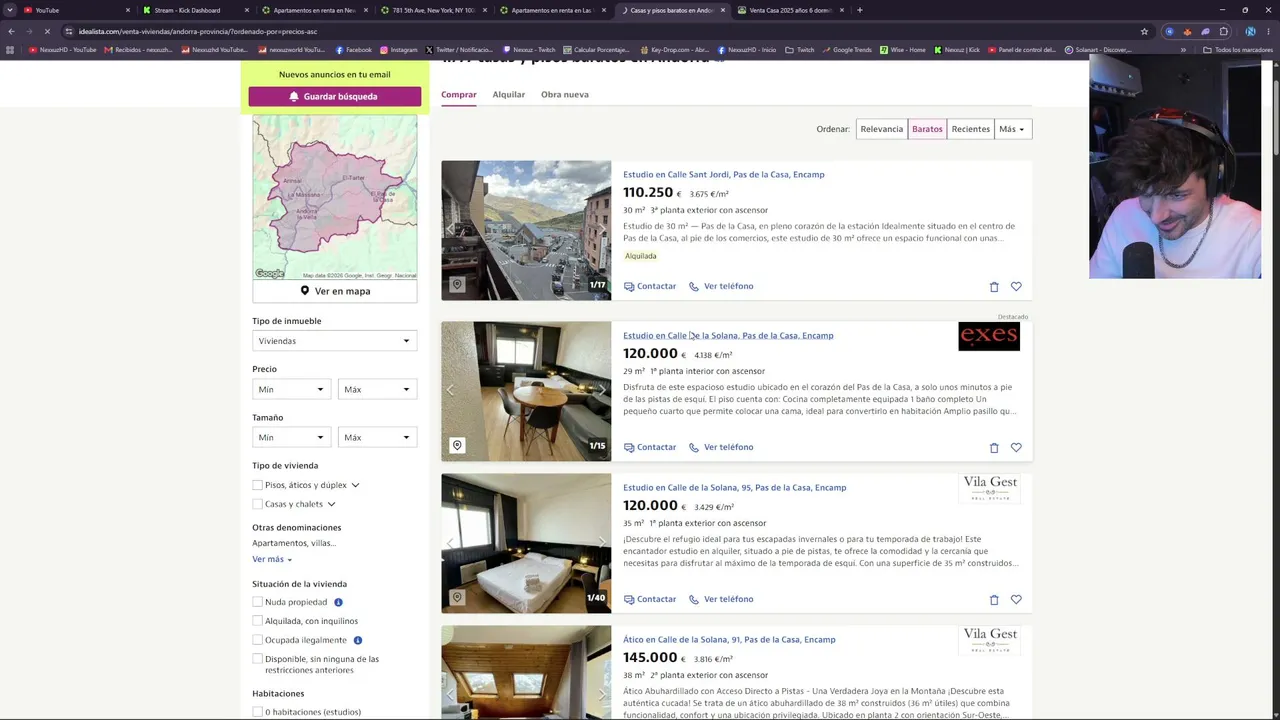The image size is (1280, 720).
Task: Open the Precio Máx dropdown
Action: point(377,389)
